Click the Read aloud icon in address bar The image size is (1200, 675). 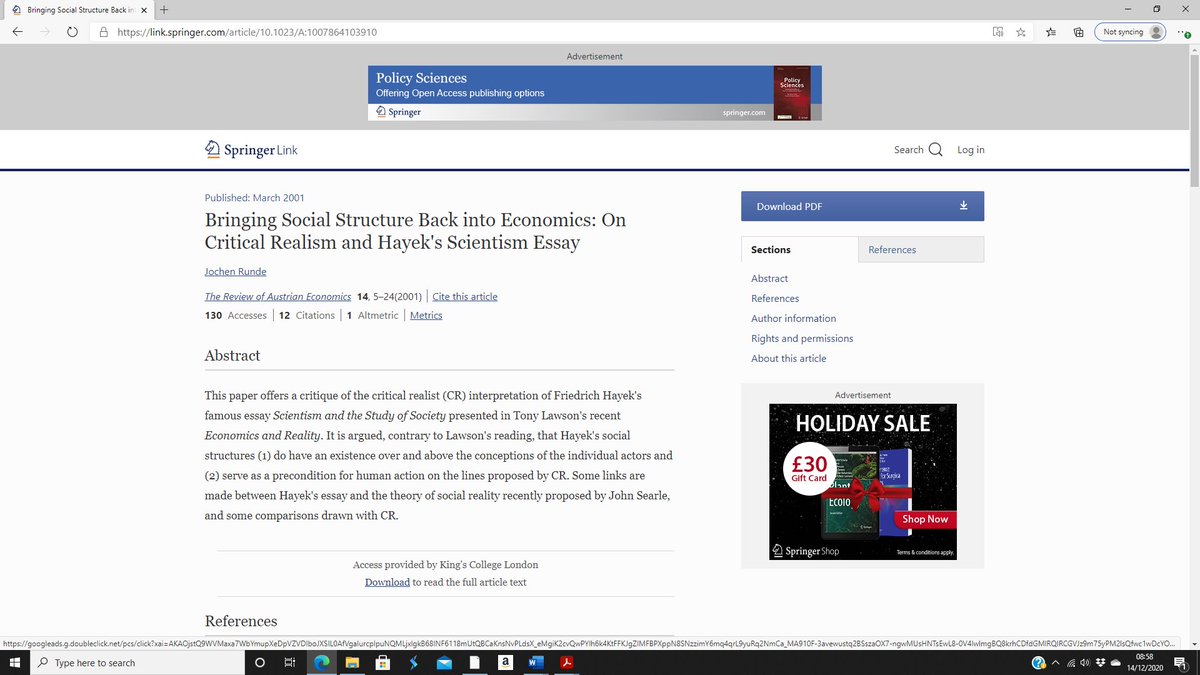(997, 31)
